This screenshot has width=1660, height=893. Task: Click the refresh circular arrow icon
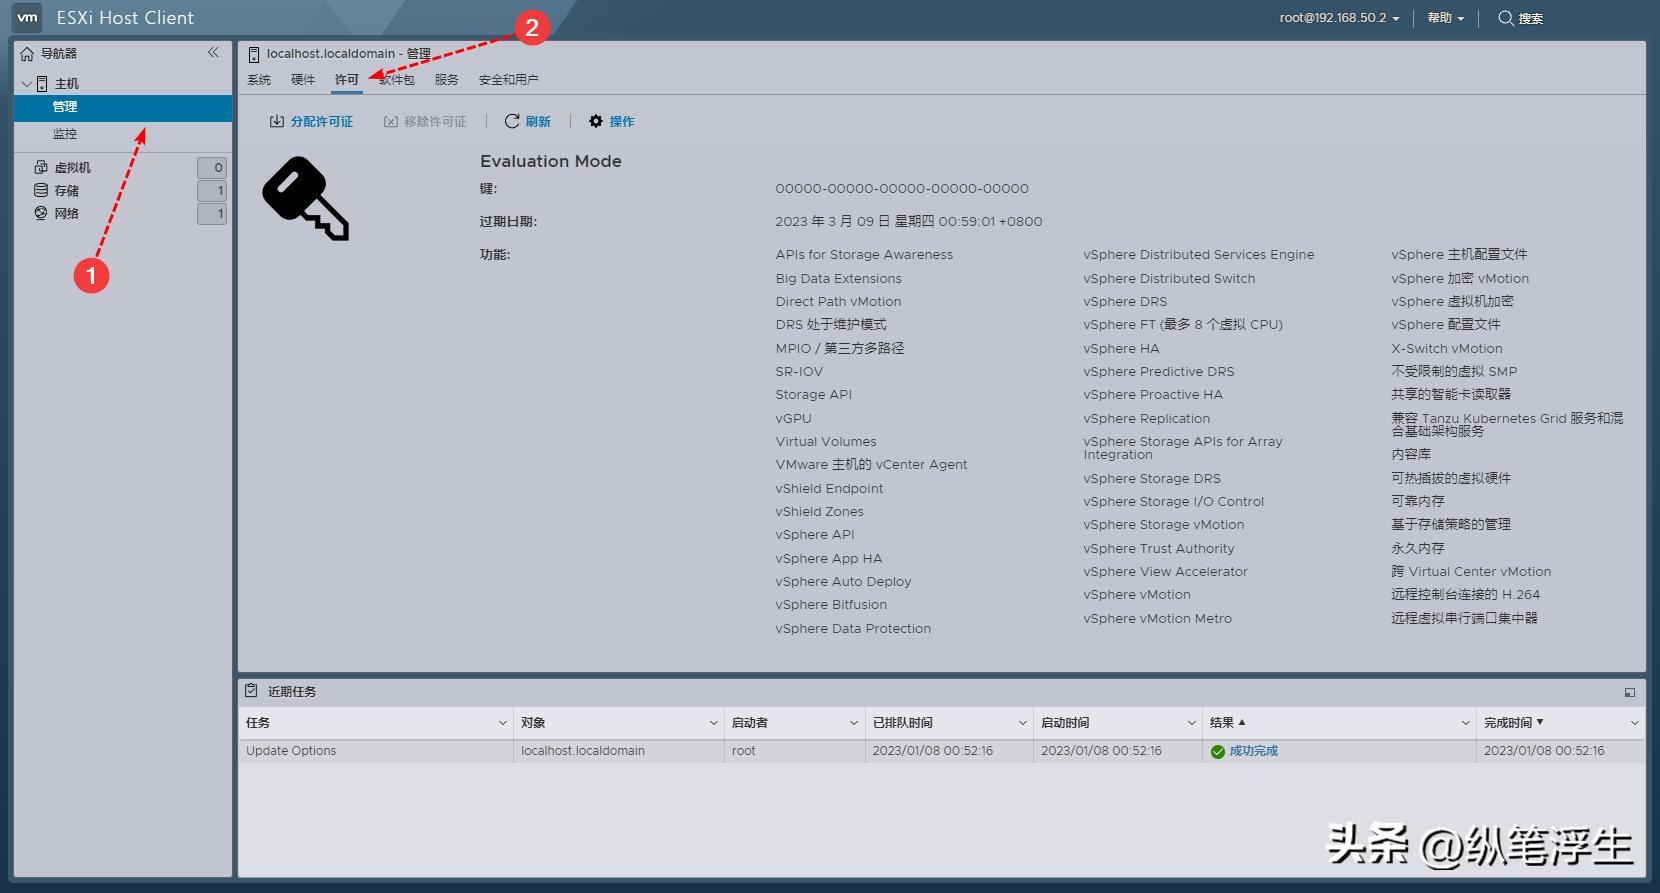click(512, 121)
